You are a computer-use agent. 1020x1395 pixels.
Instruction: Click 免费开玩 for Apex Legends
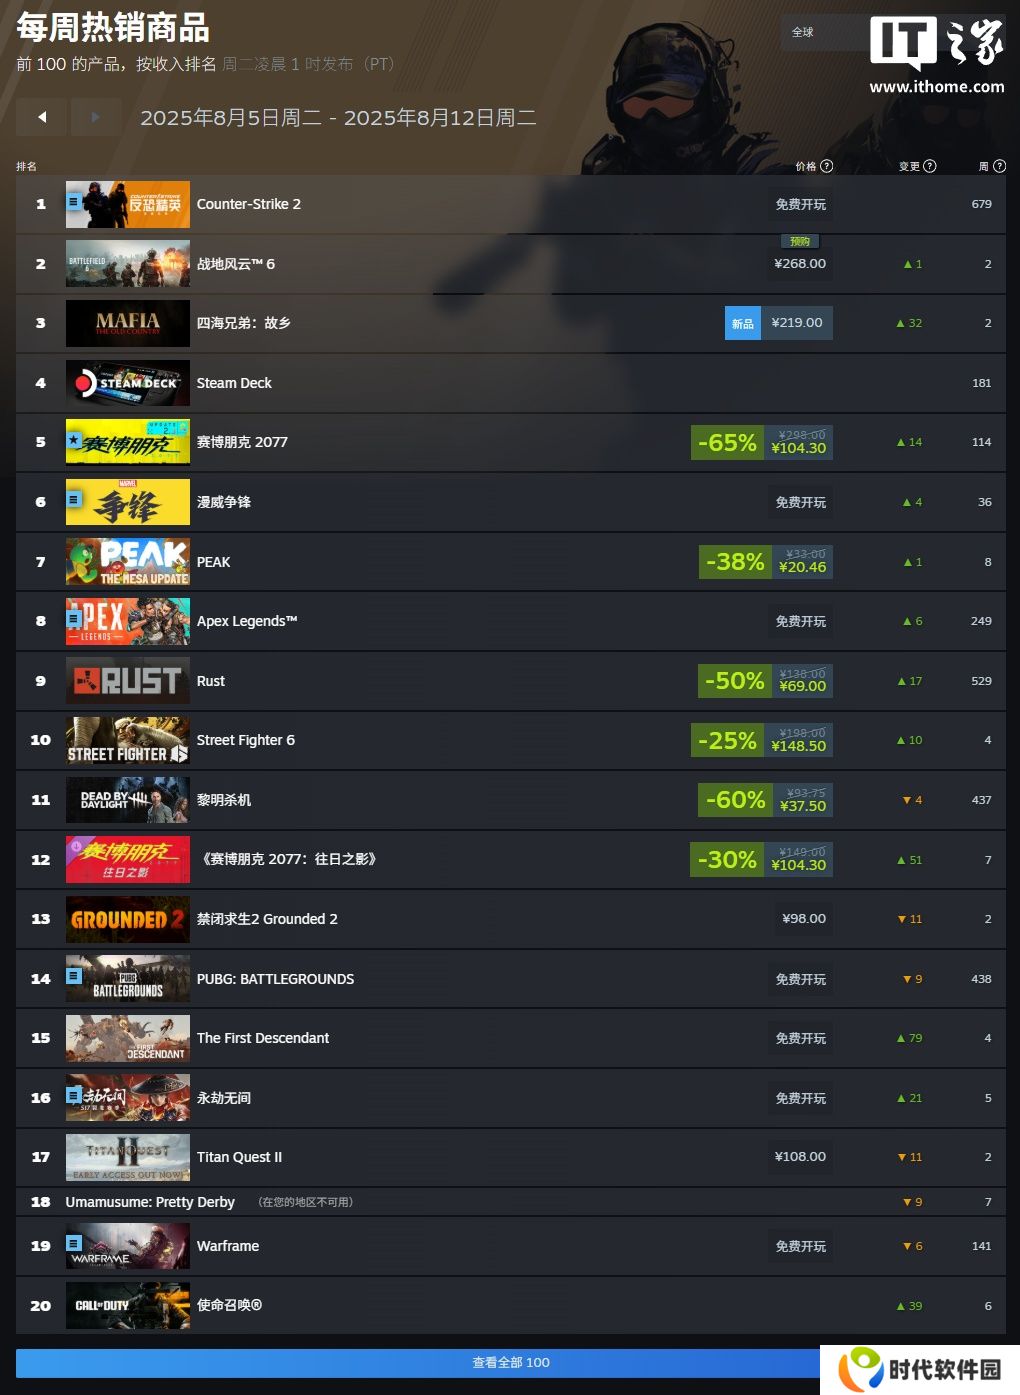(801, 621)
